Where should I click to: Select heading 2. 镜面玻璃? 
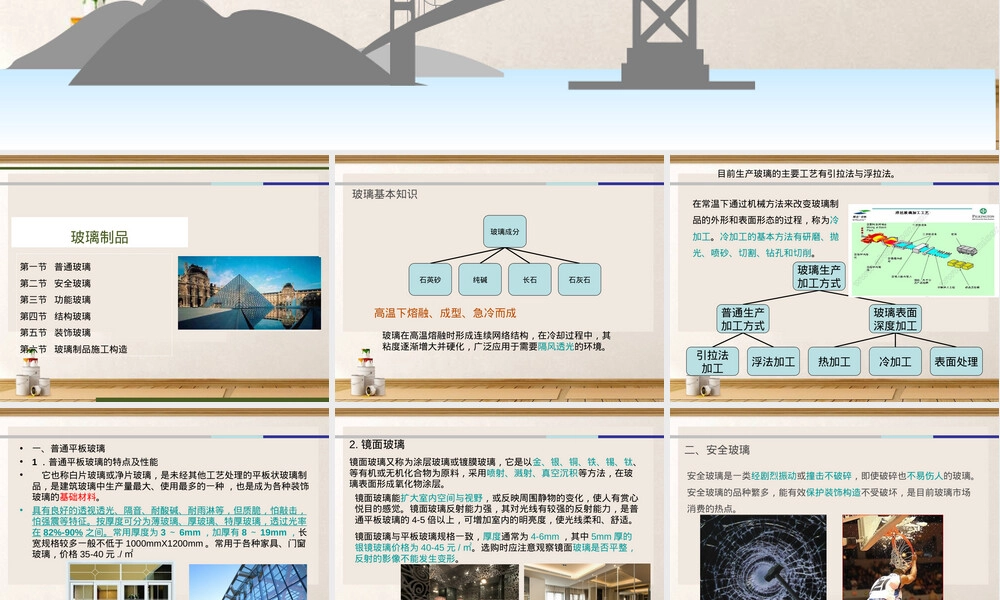377,444
